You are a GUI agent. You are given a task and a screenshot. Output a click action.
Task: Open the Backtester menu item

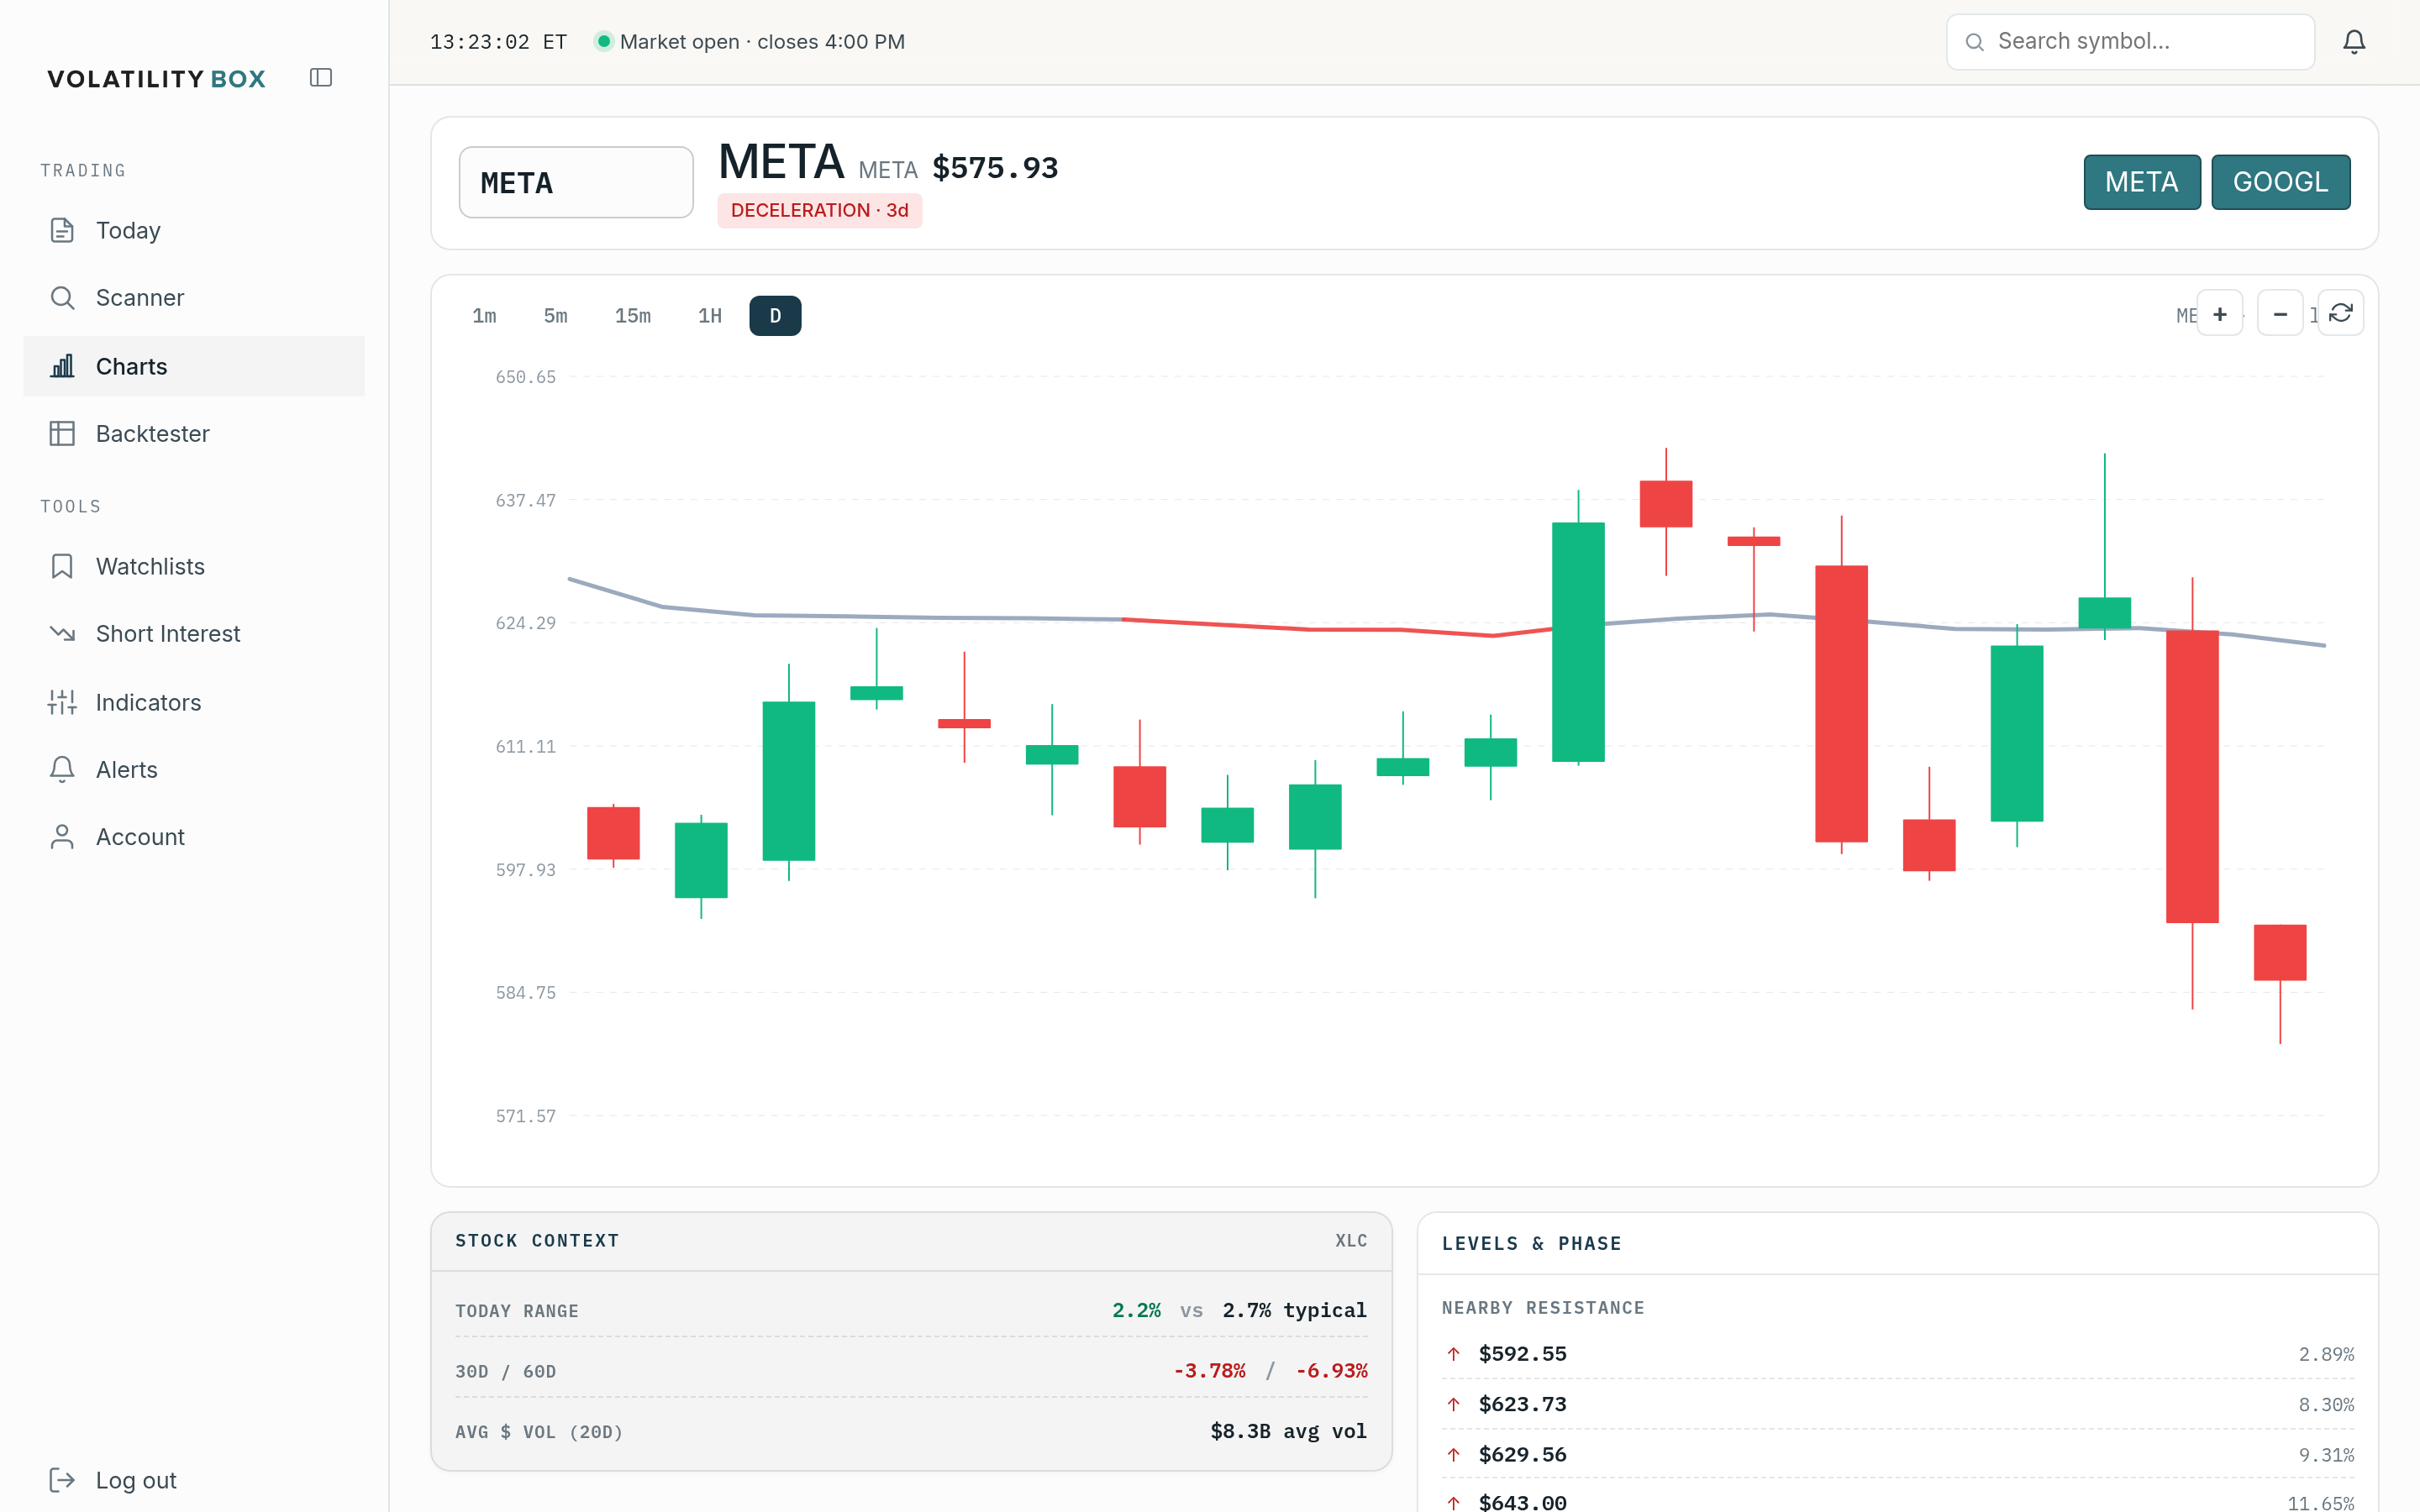click(194, 433)
